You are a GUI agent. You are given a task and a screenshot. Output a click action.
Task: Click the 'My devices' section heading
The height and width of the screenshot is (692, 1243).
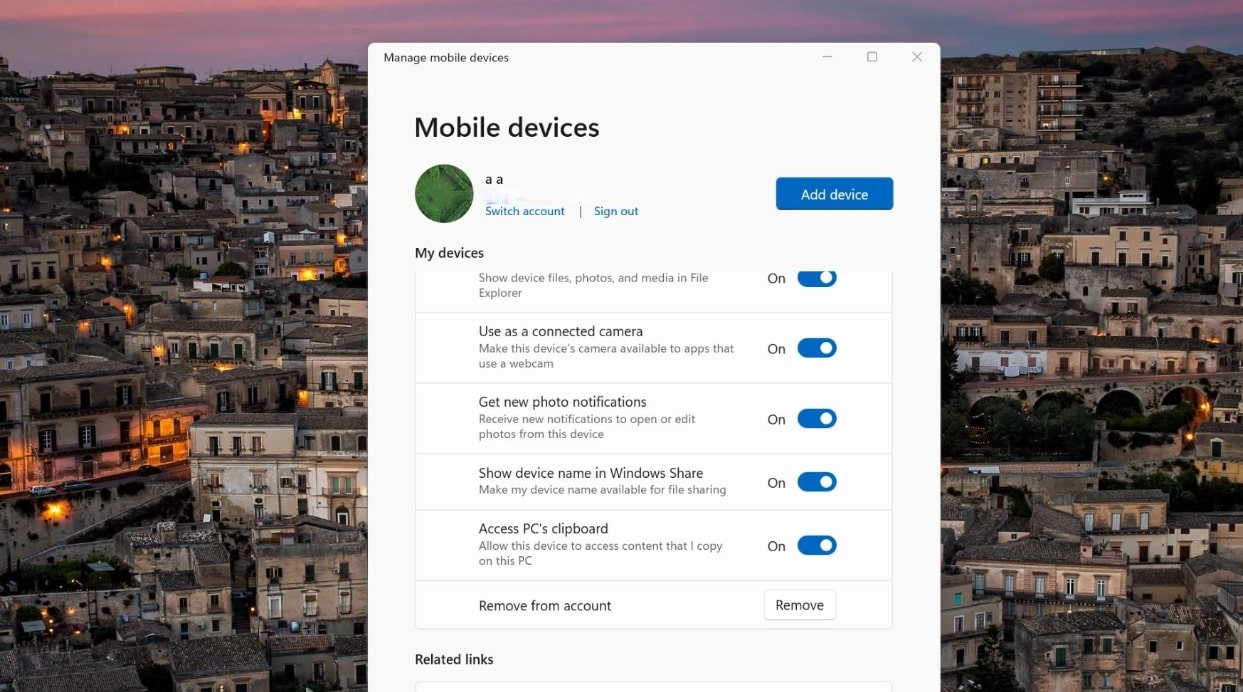point(449,253)
